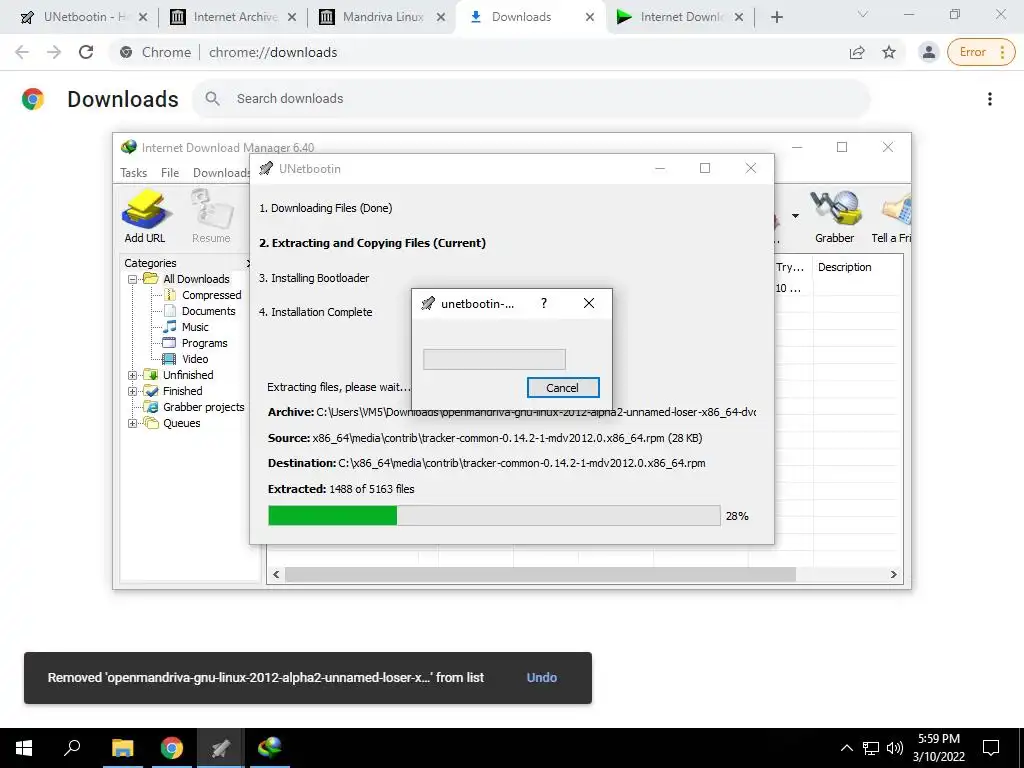Show hidden system tray icons
The image size is (1024, 768).
pos(846,748)
